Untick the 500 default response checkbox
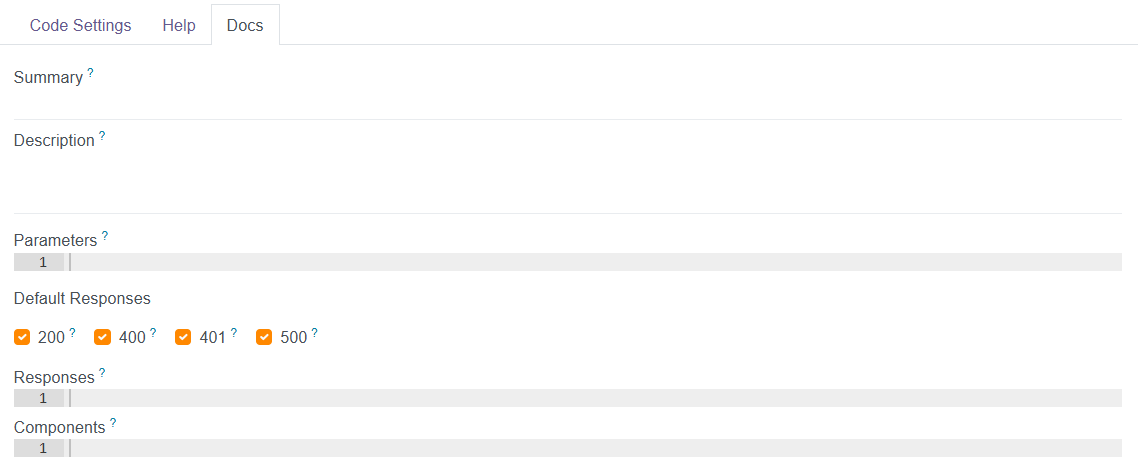This screenshot has height=472, width=1138. 264,337
